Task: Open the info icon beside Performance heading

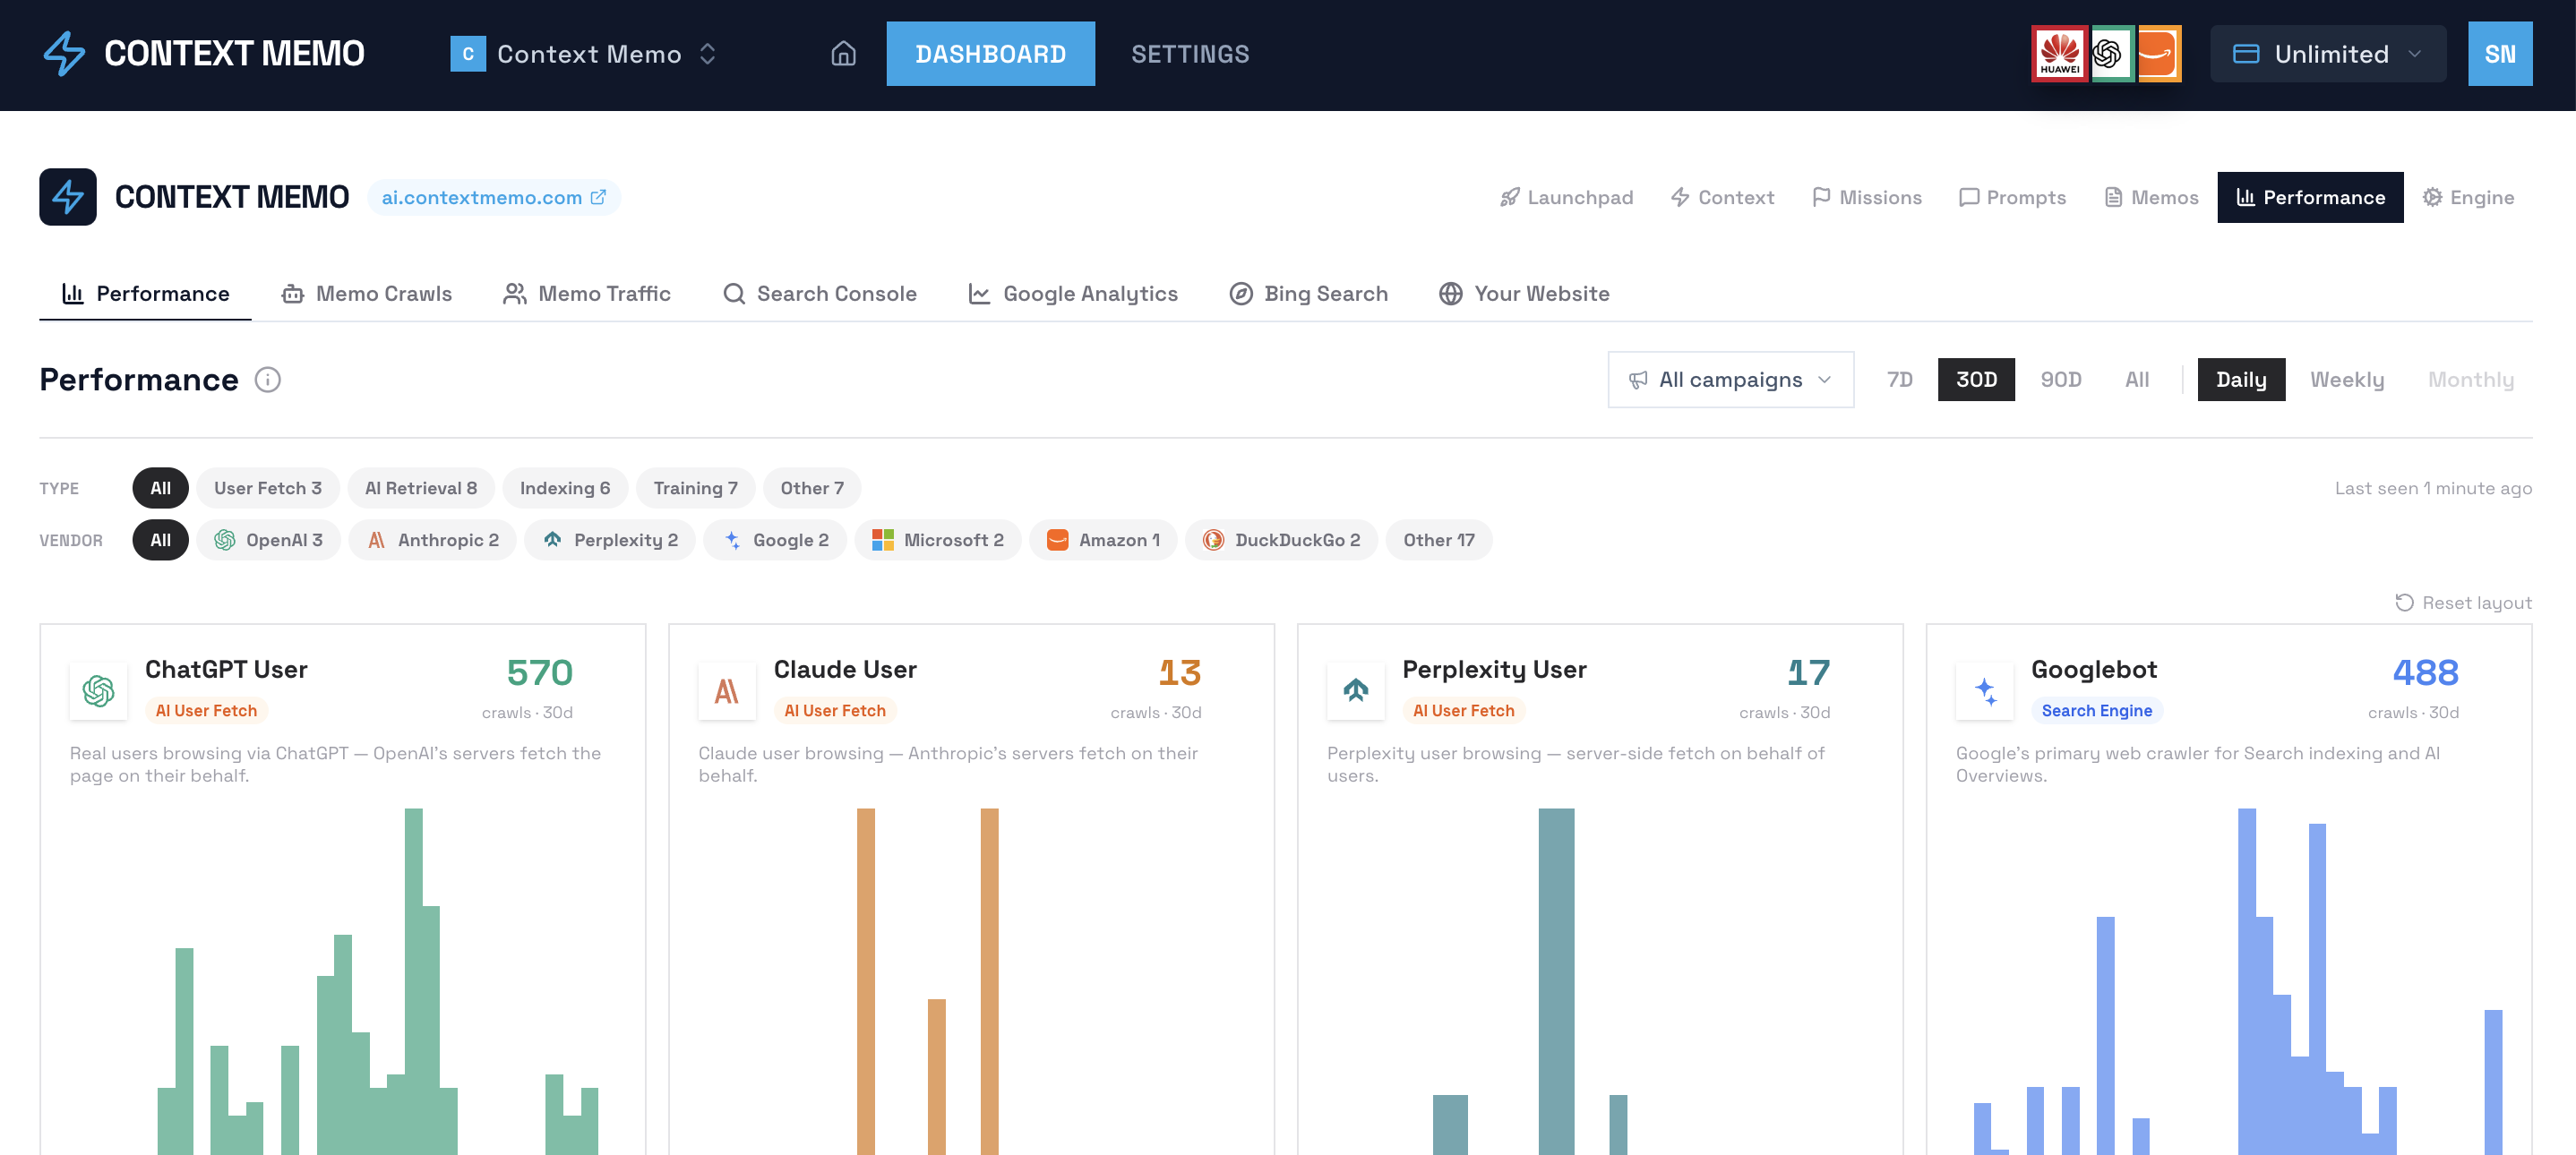Action: [267, 380]
